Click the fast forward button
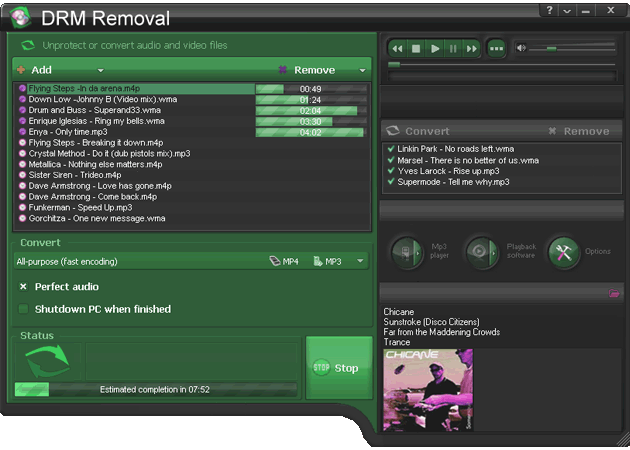Viewport: 630px width, 450px height. 471,48
